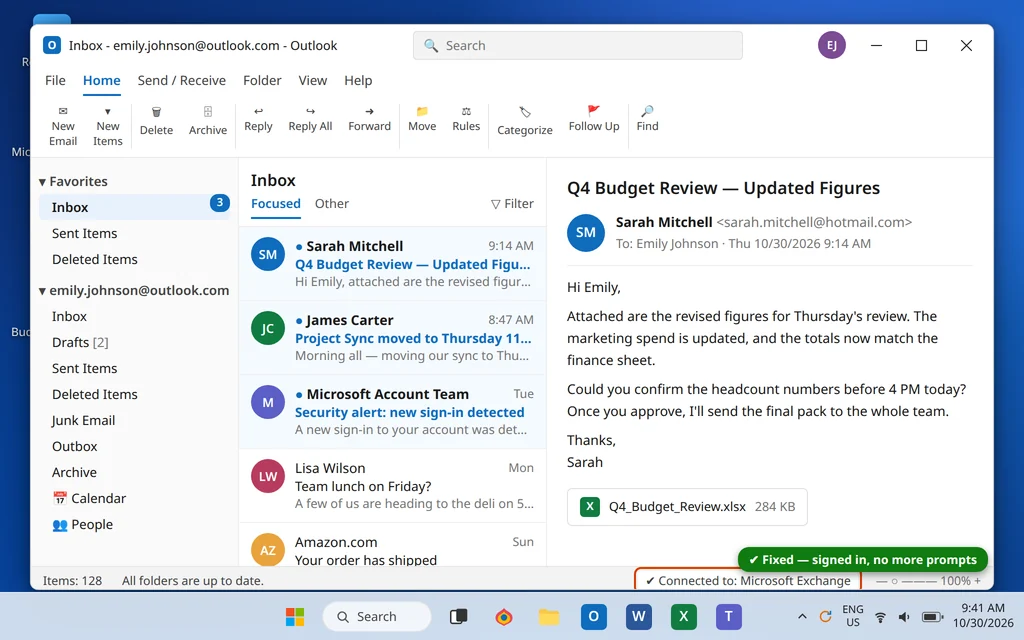Collapse the emily.johnson@outlook.com account tree
Image resolution: width=1024 pixels, height=640 pixels.
(x=42, y=291)
